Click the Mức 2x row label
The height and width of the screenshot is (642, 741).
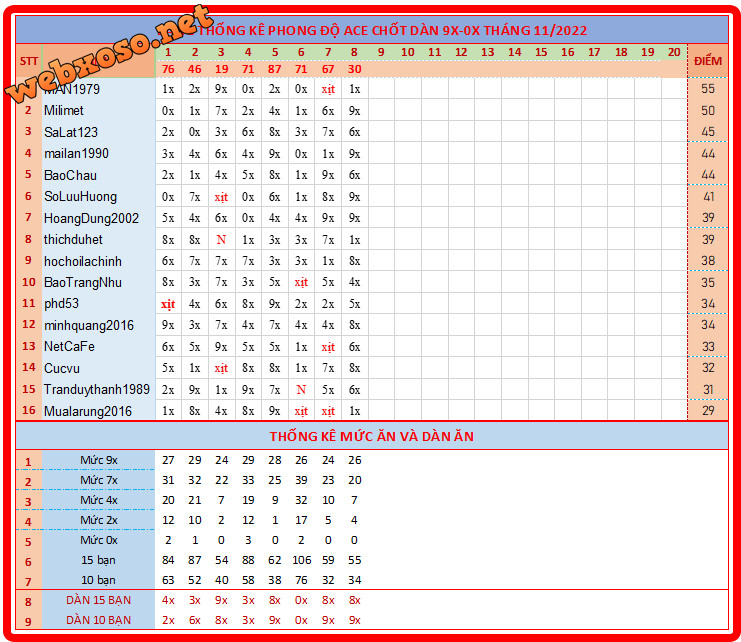(x=99, y=520)
